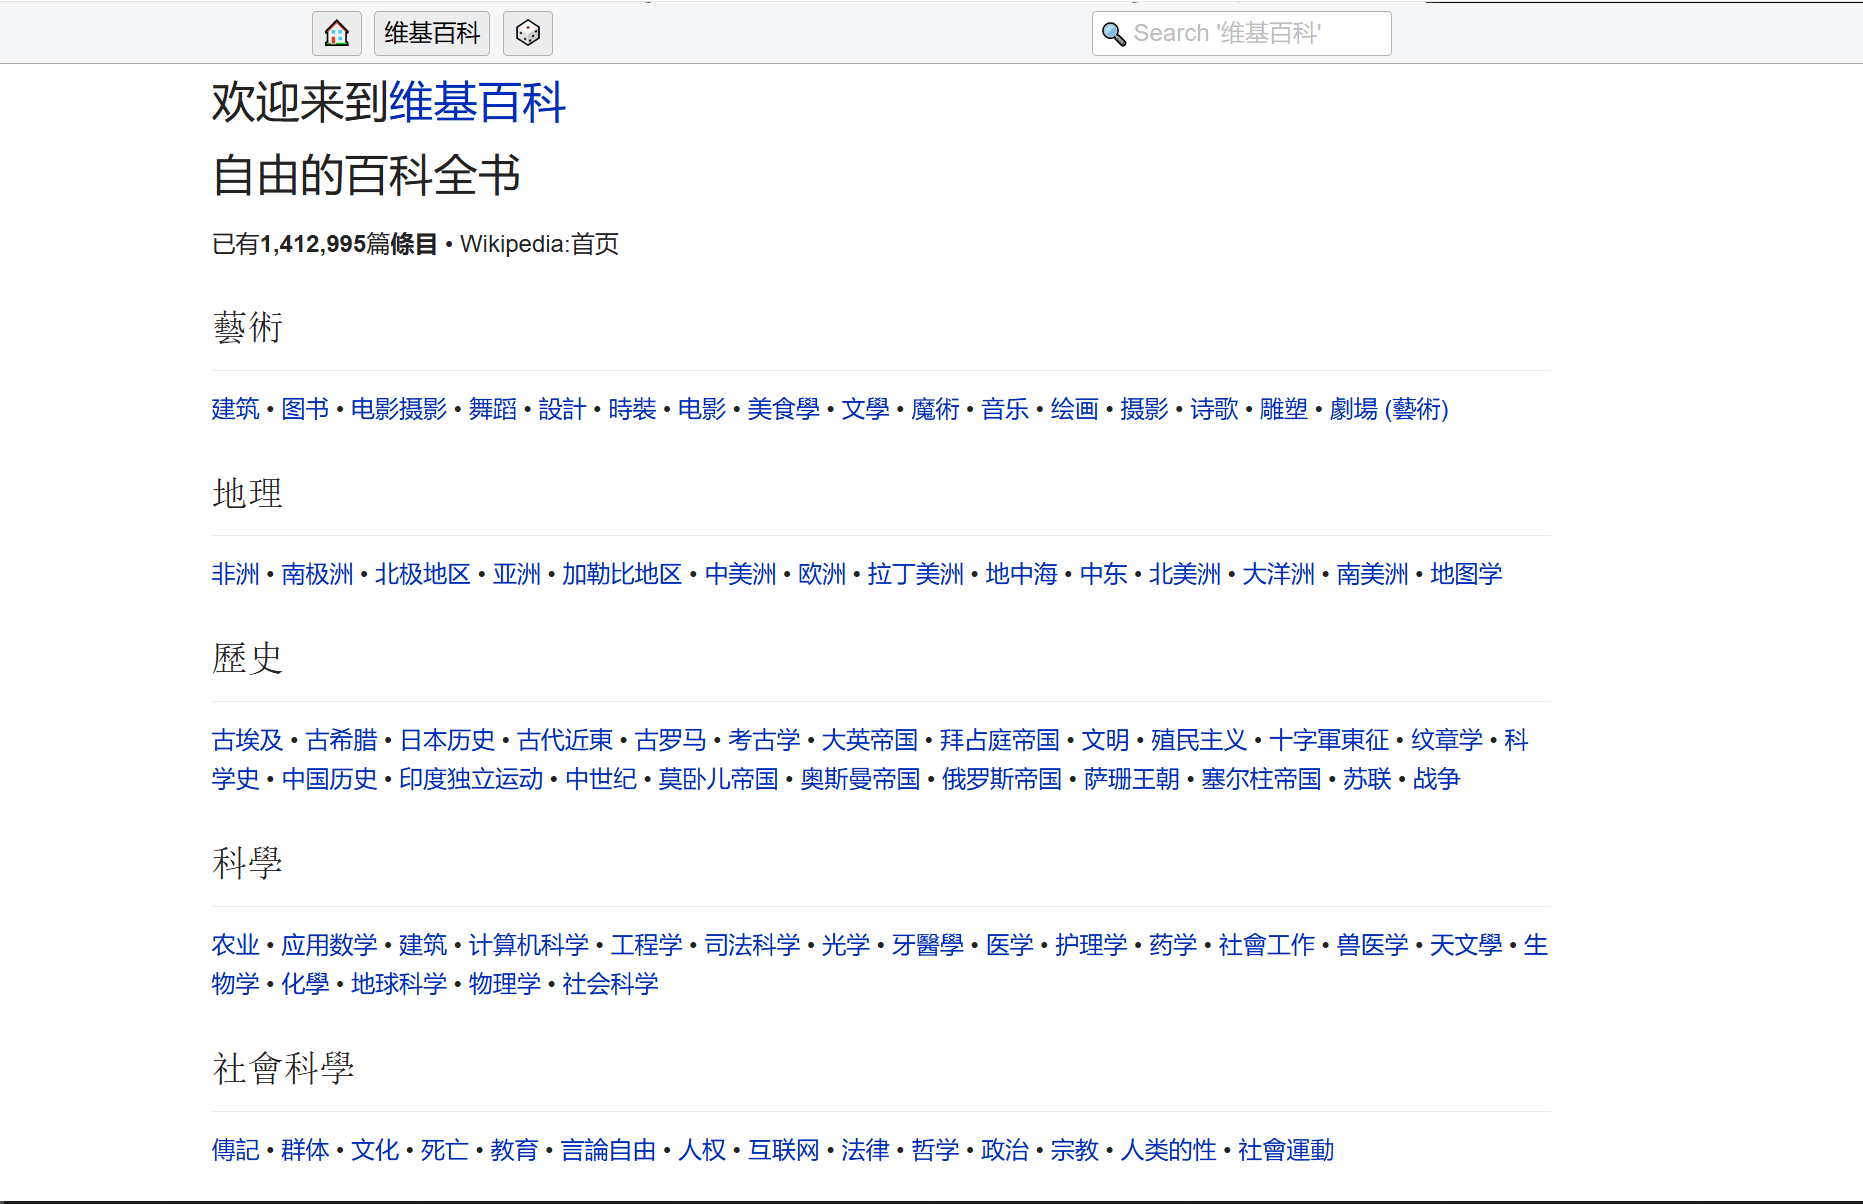The width and height of the screenshot is (1863, 1204).
Task: Open the 奥斯曼帝国 link
Action: (x=860, y=779)
